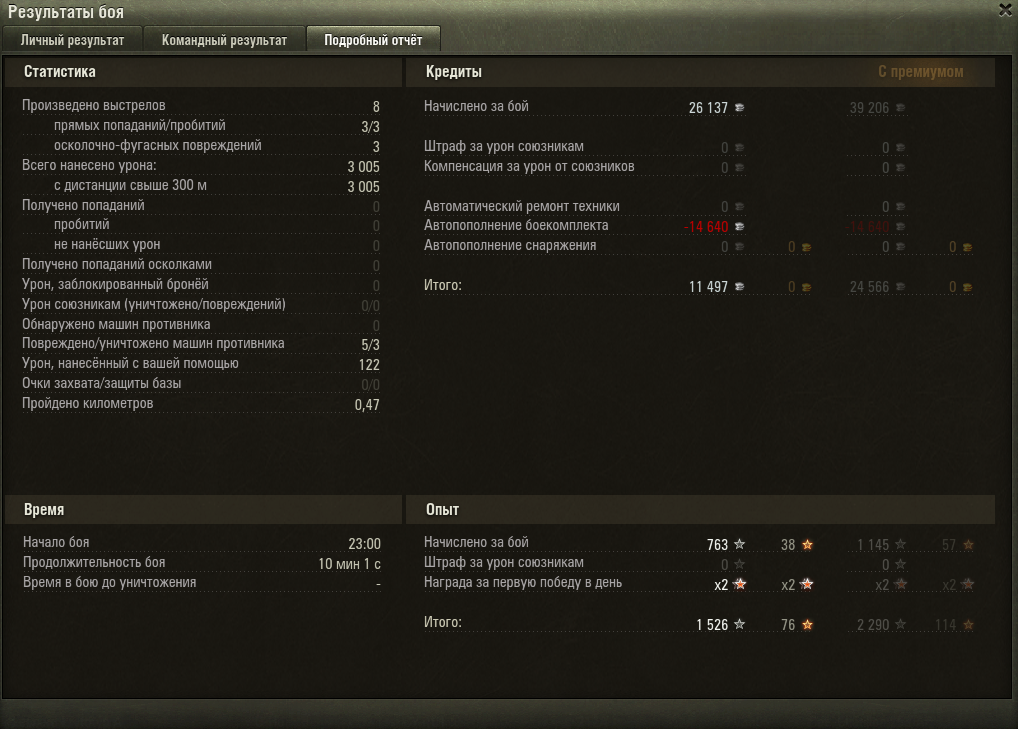
Task: Click x2 first victory bonus star icon
Action: pyautogui.click(x=739, y=584)
